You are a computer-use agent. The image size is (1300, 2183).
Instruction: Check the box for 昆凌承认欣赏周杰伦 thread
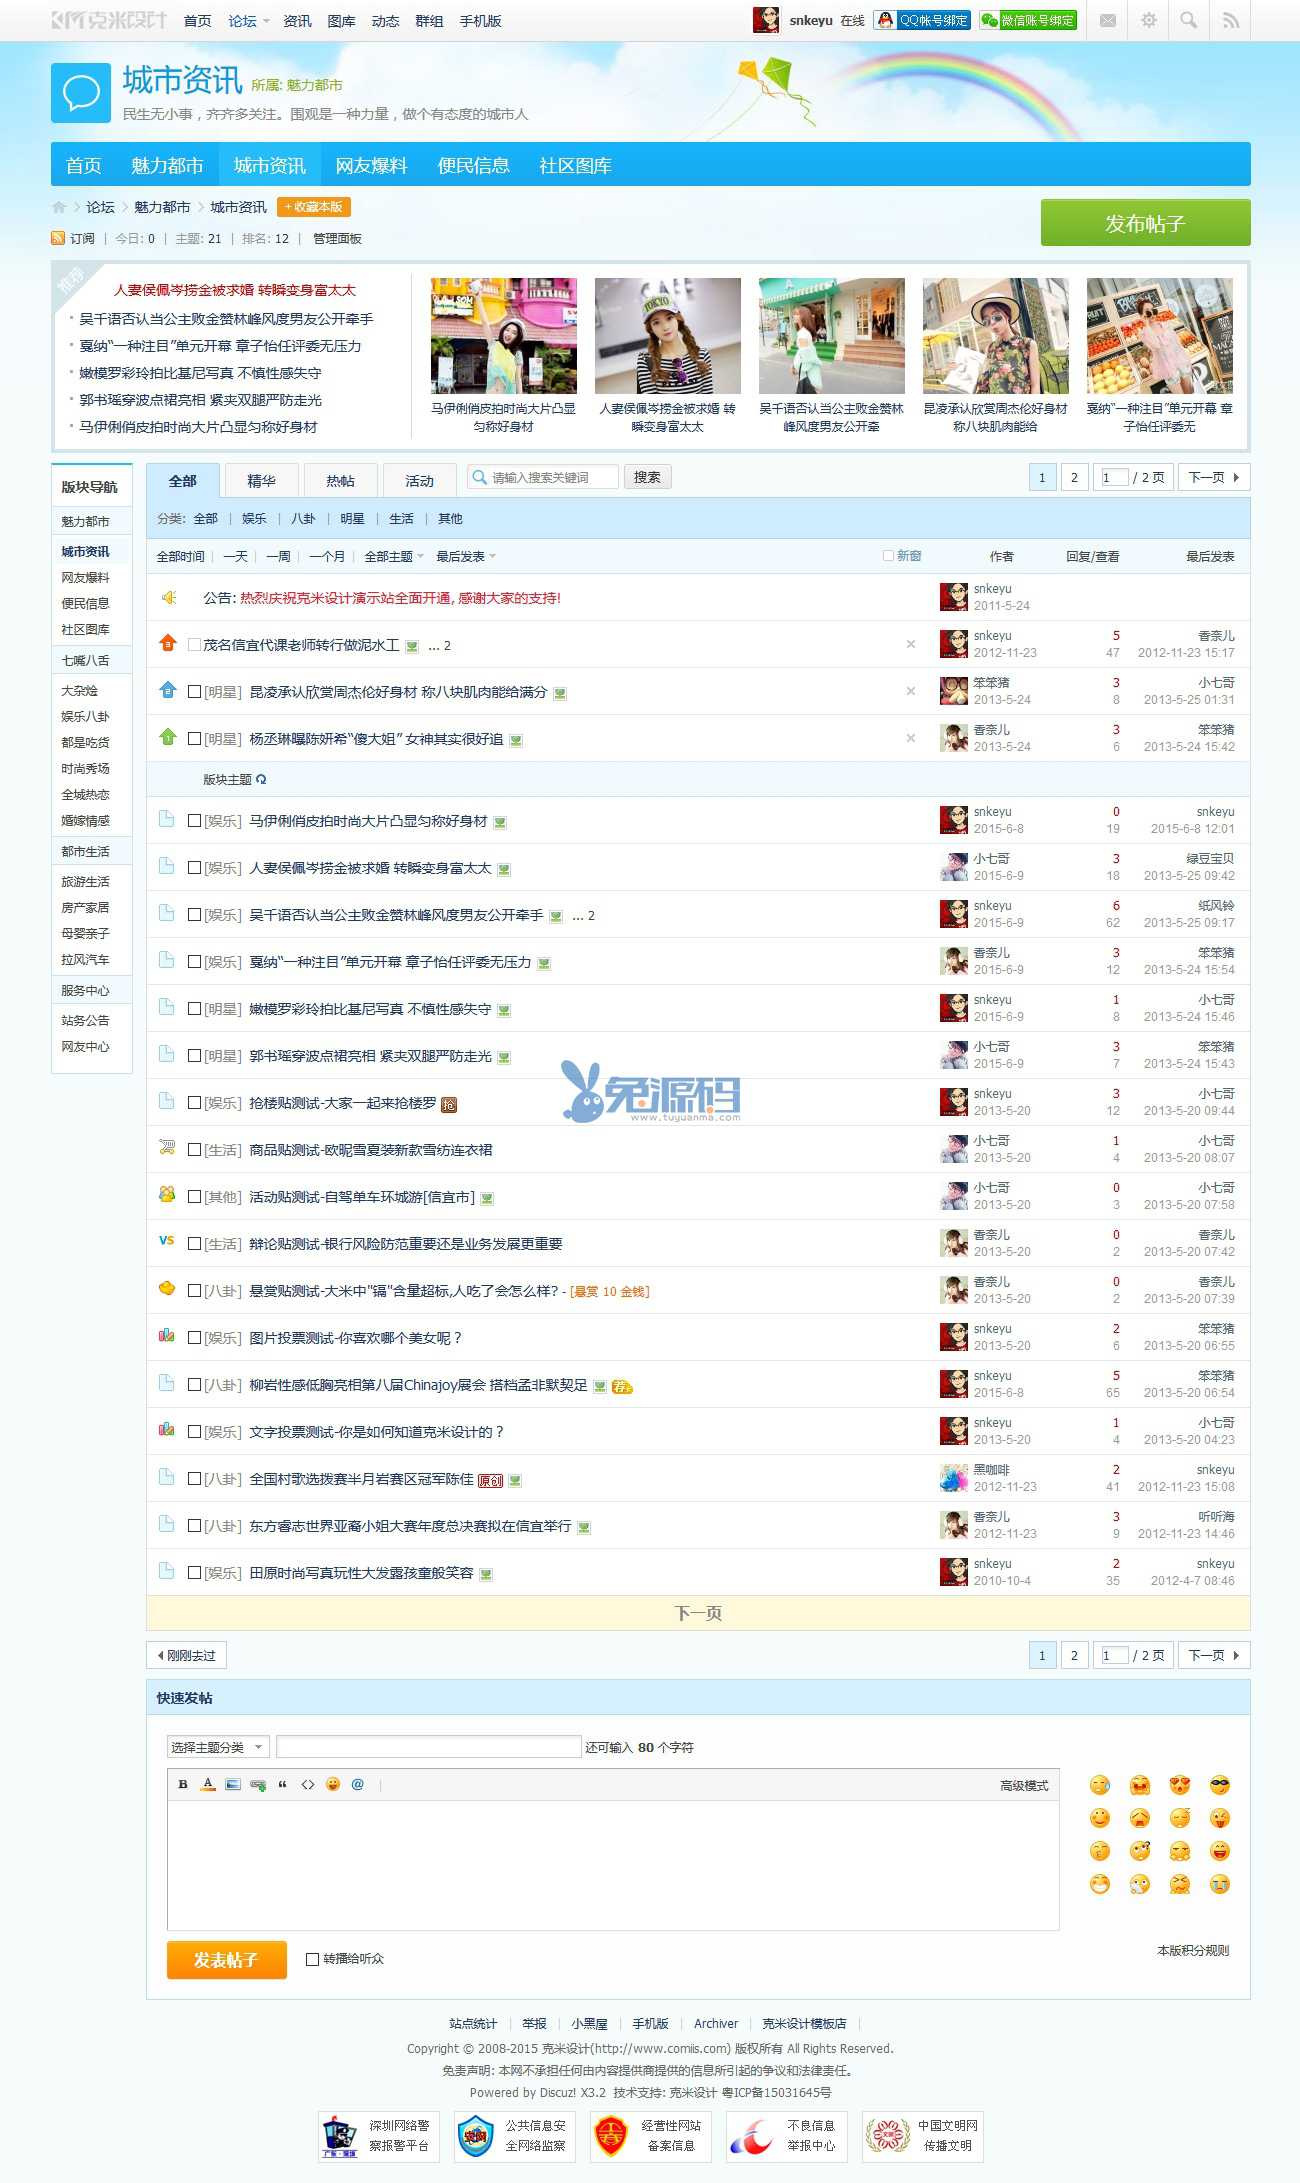[195, 692]
